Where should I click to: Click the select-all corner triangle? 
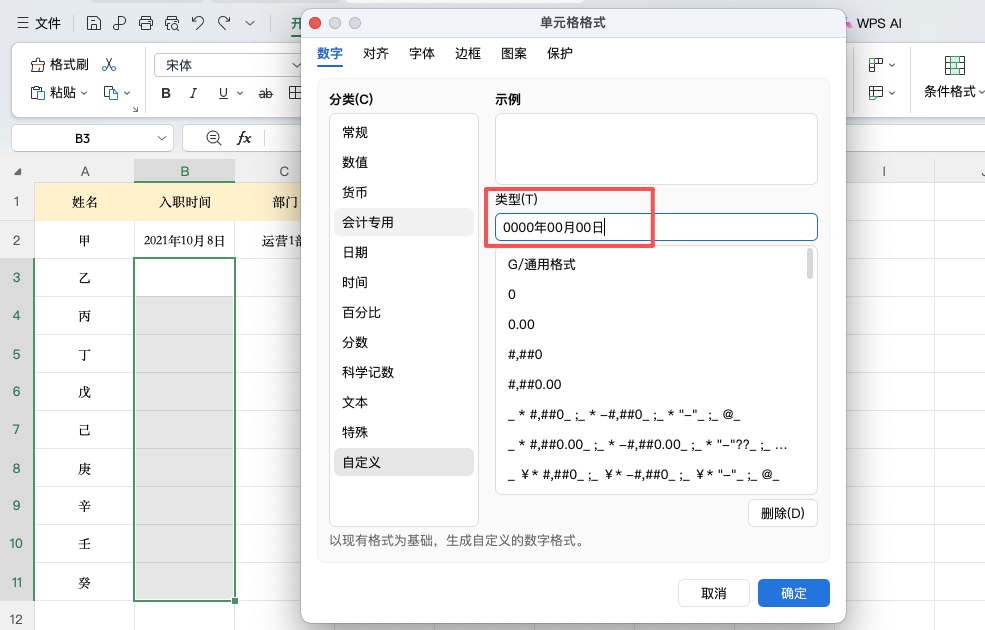[x=18, y=171]
